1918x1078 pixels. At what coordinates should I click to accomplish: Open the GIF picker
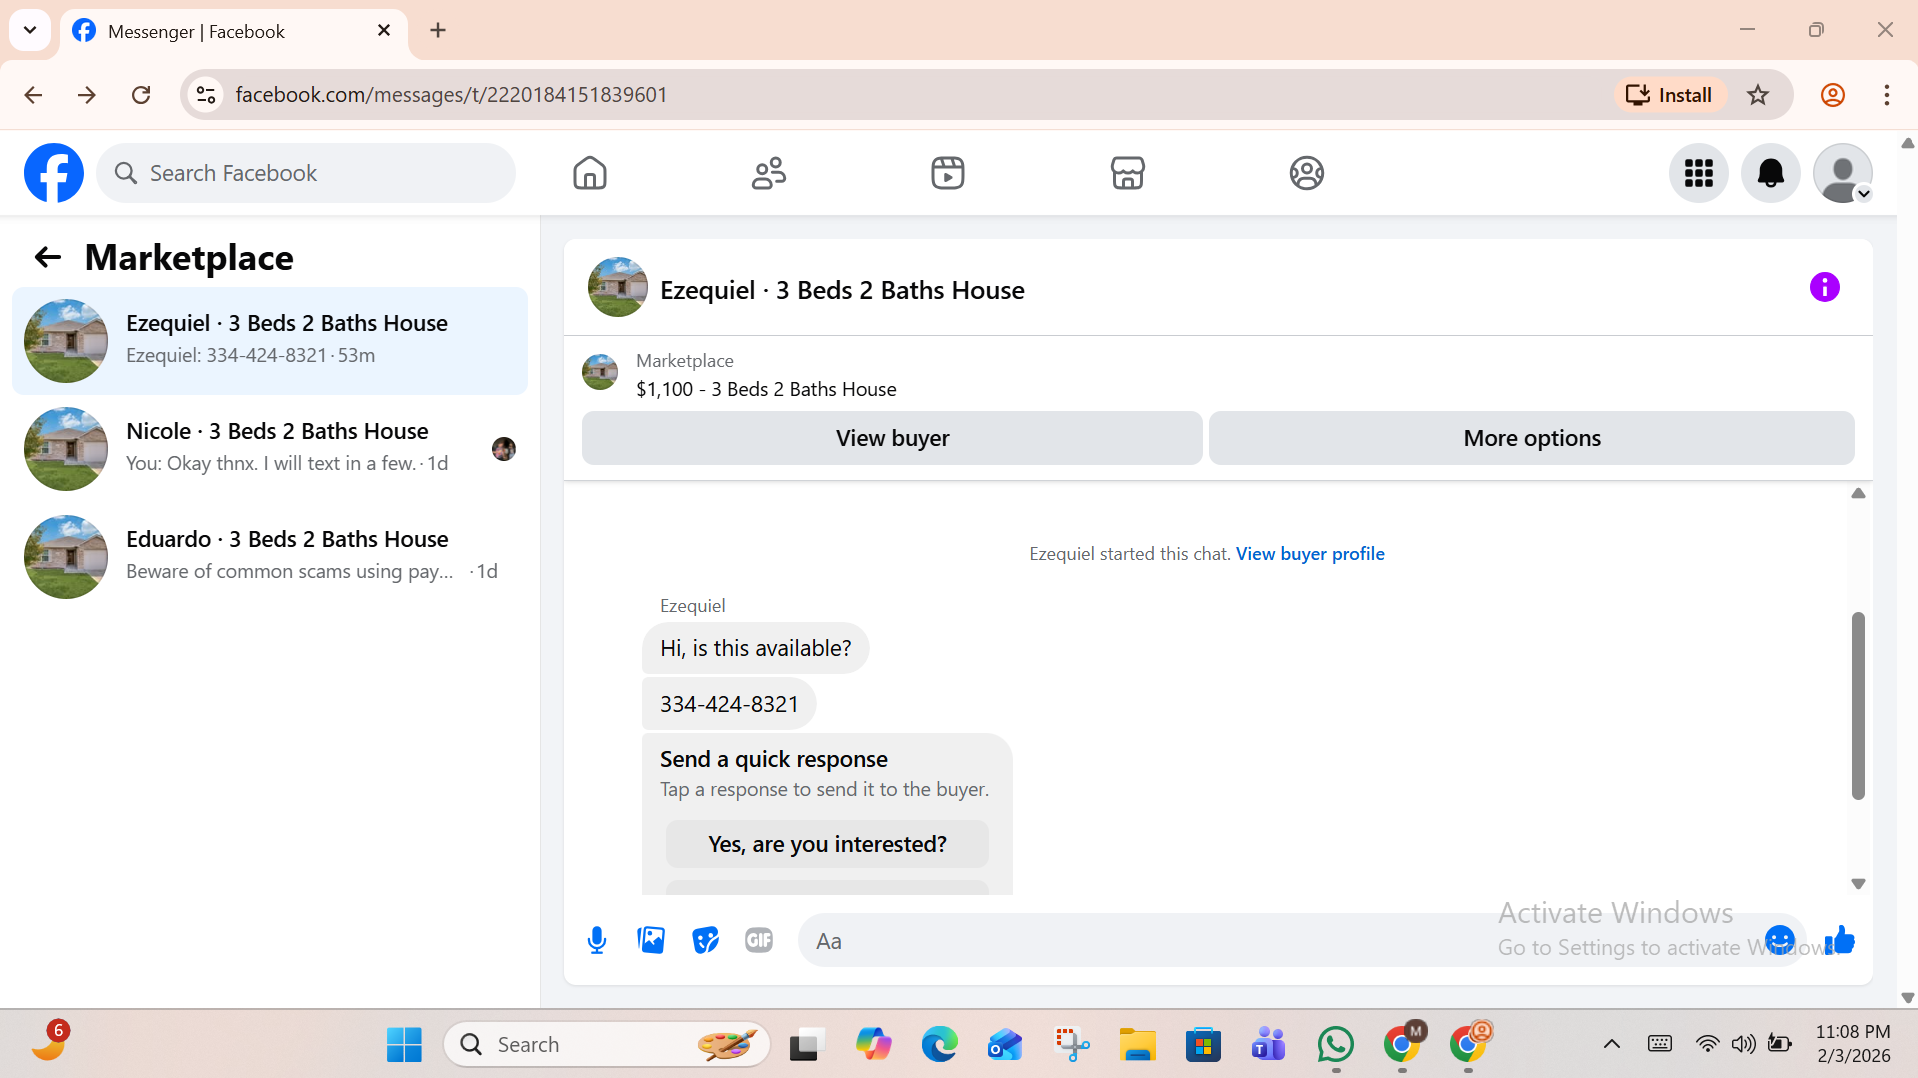point(759,940)
